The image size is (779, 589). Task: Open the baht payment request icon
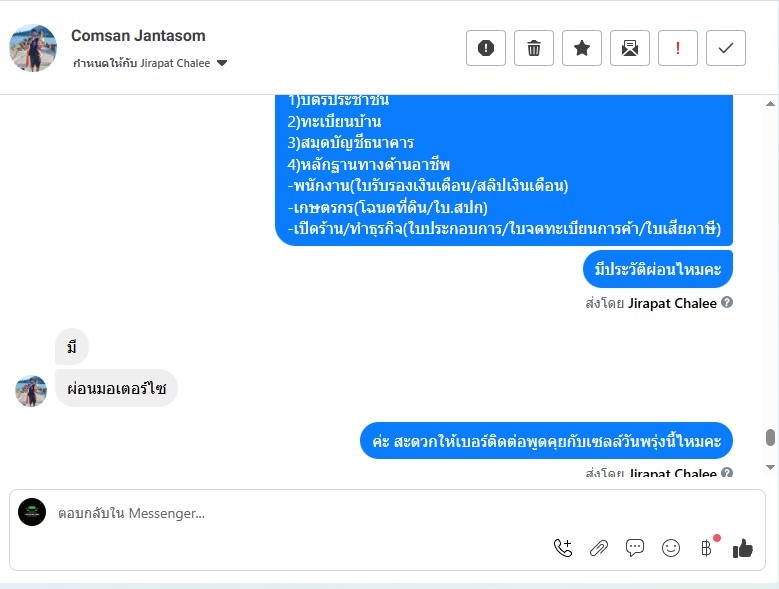pyautogui.click(x=707, y=547)
